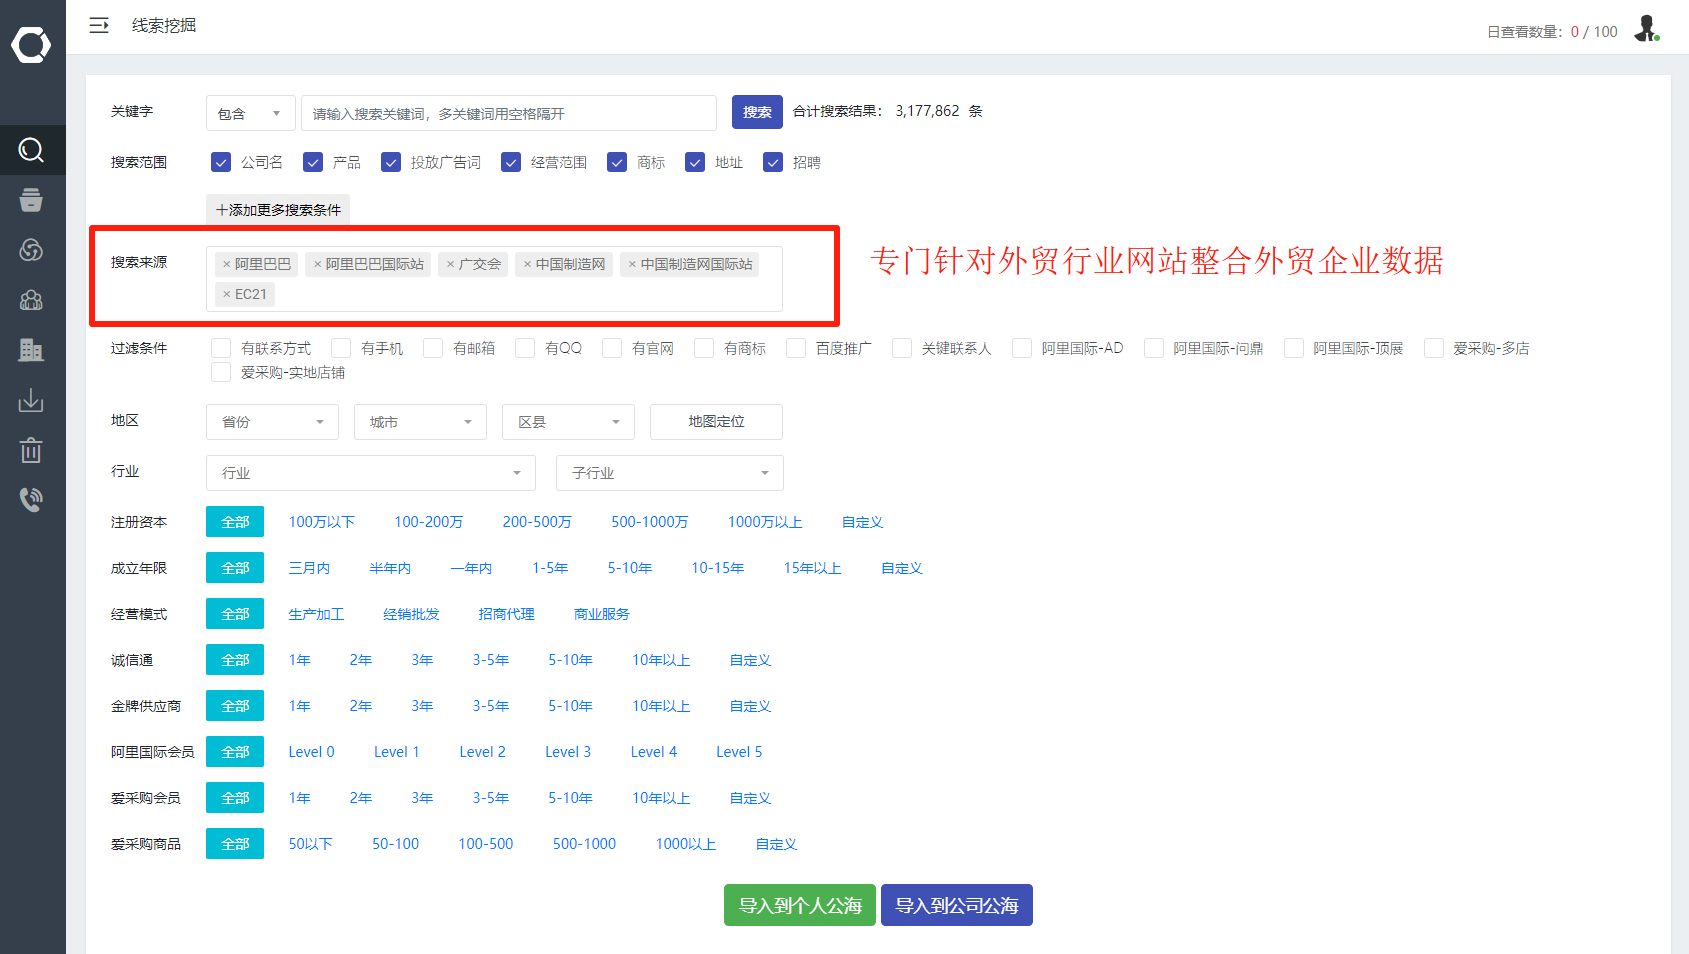Open the company building sidebar icon
Image resolution: width=1689 pixels, height=954 pixels.
pos(31,350)
